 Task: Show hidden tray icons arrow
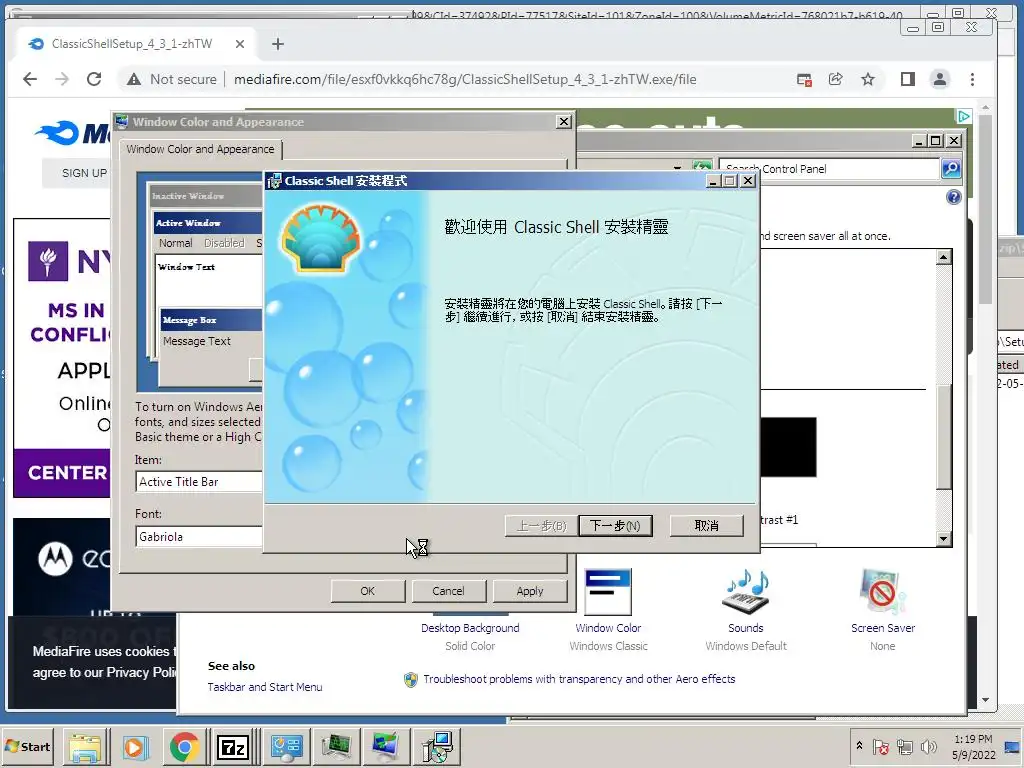click(x=859, y=746)
